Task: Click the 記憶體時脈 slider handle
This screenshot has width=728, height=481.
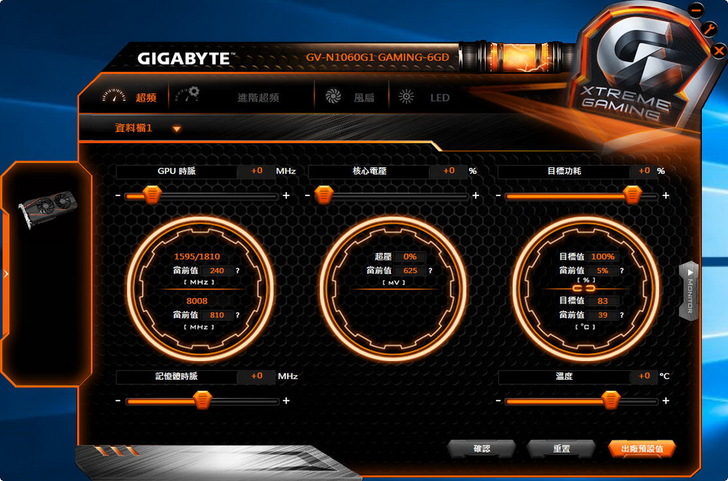Action: click(202, 400)
